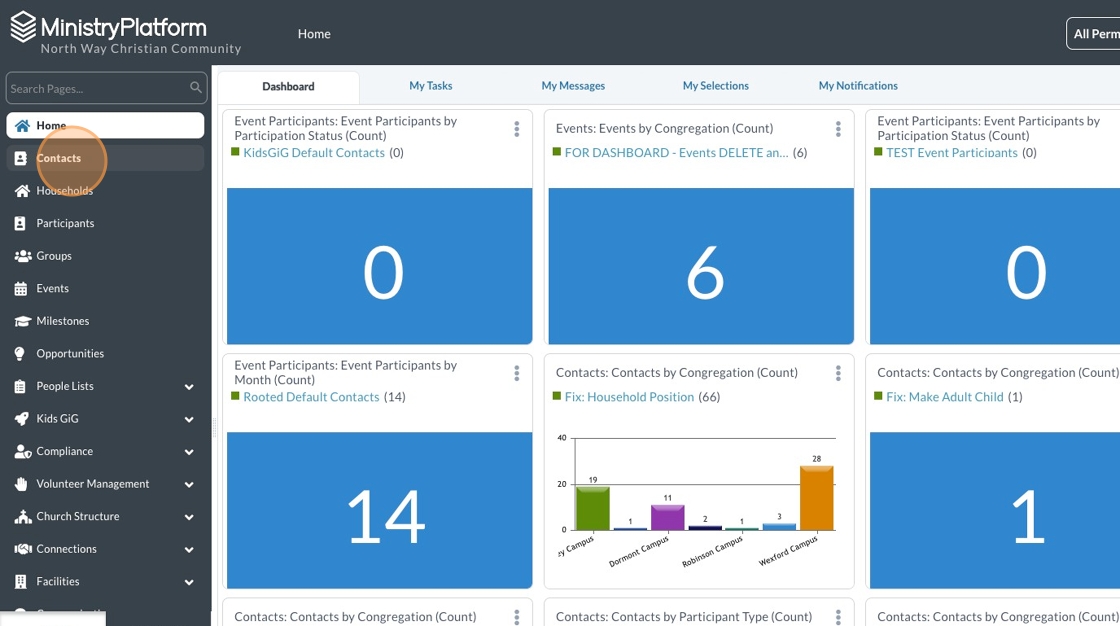Click the Contacts address book icon
Screen dimensions: 1120x626
pyautogui.click(x=21, y=159)
